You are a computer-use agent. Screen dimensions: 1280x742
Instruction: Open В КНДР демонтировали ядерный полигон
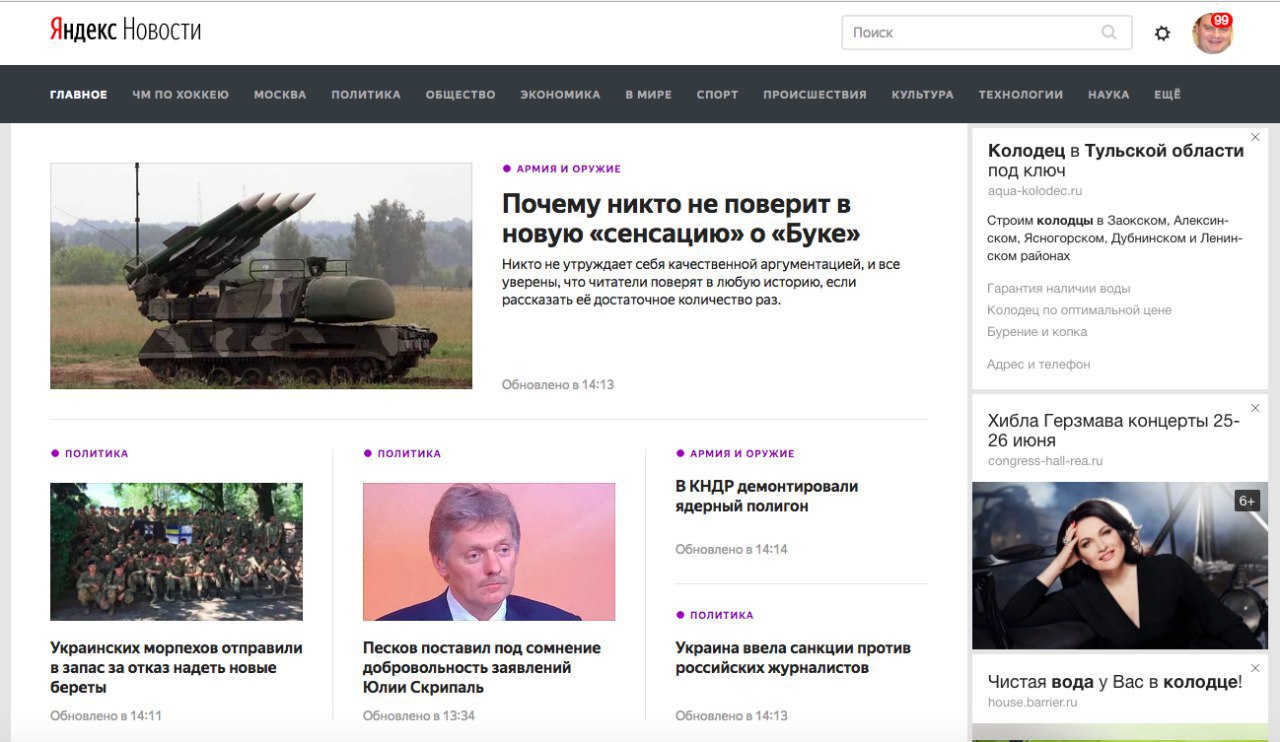[x=767, y=497]
